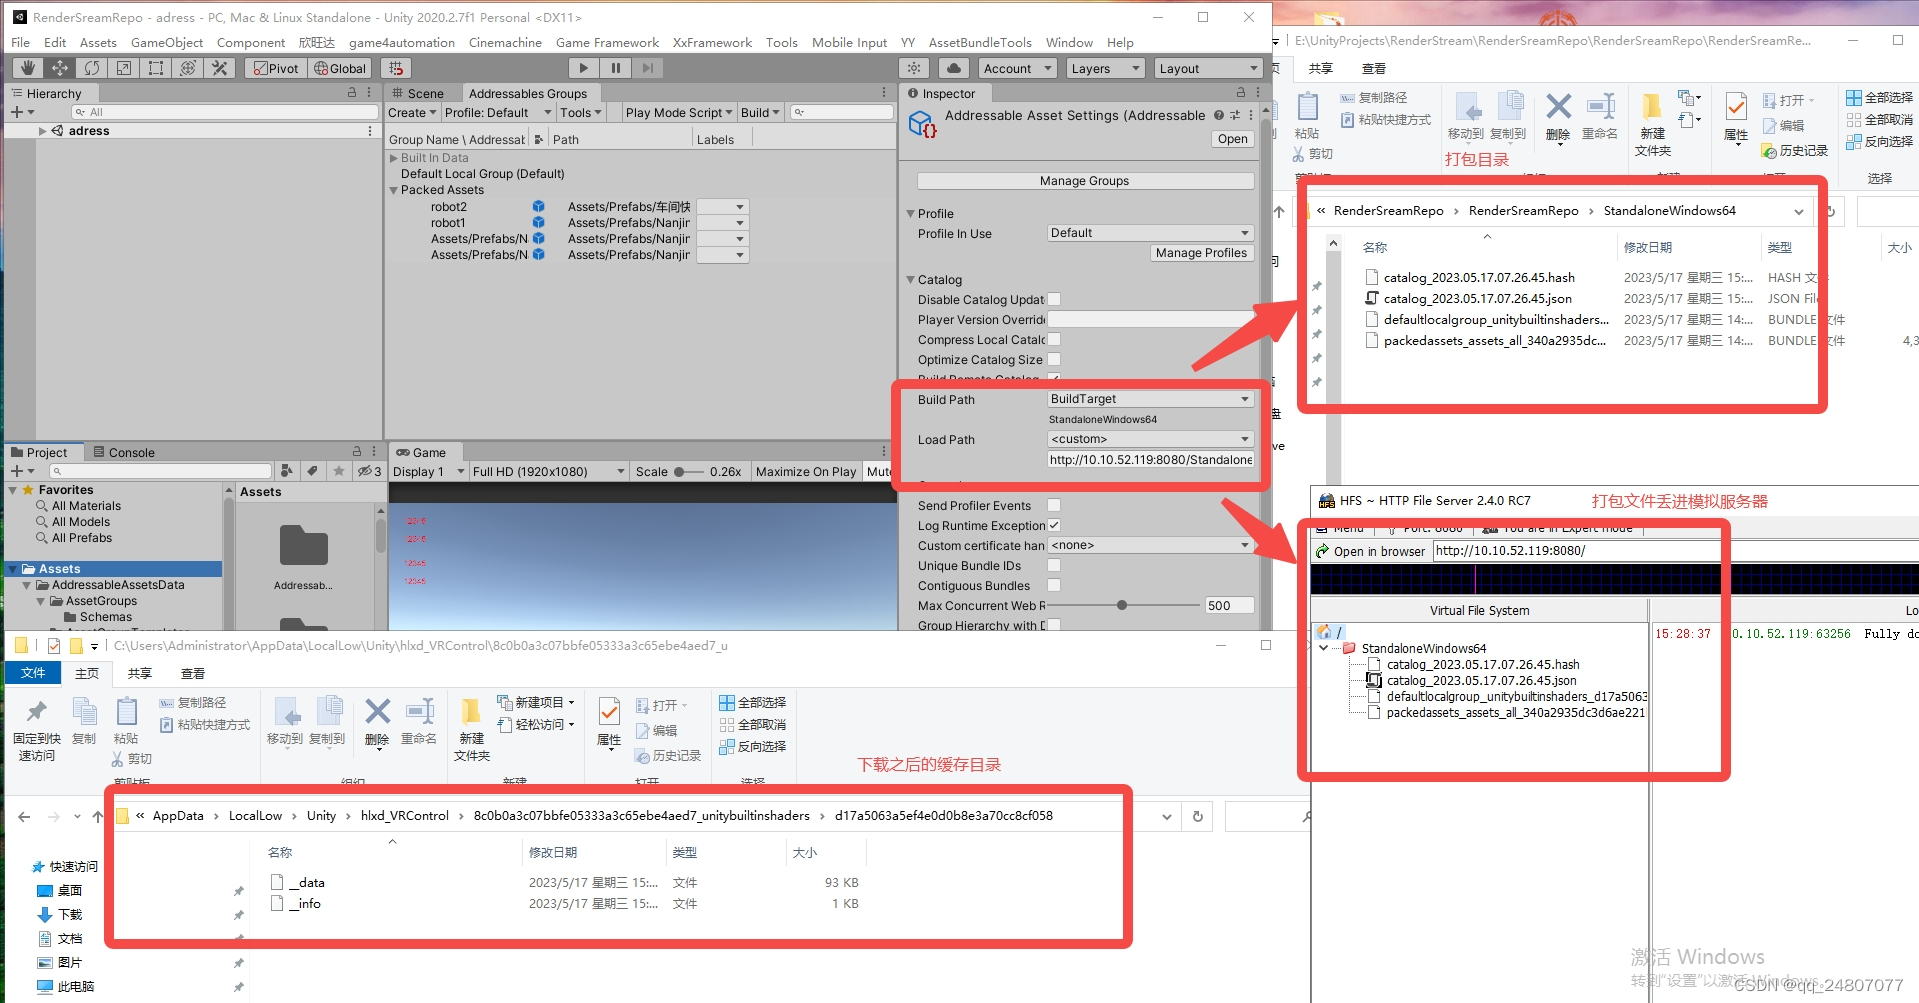The width and height of the screenshot is (1919, 1003).
Task: Open the Play Mode Script dropdown
Action: point(678,112)
